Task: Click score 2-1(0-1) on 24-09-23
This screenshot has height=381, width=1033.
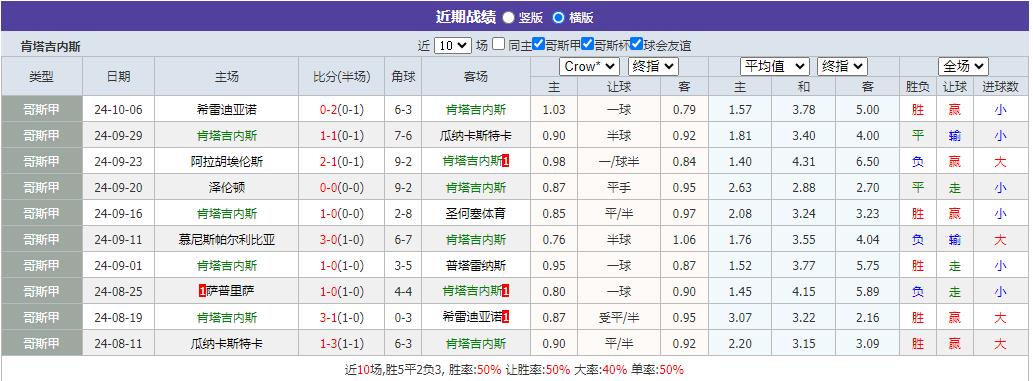Action: (x=341, y=161)
